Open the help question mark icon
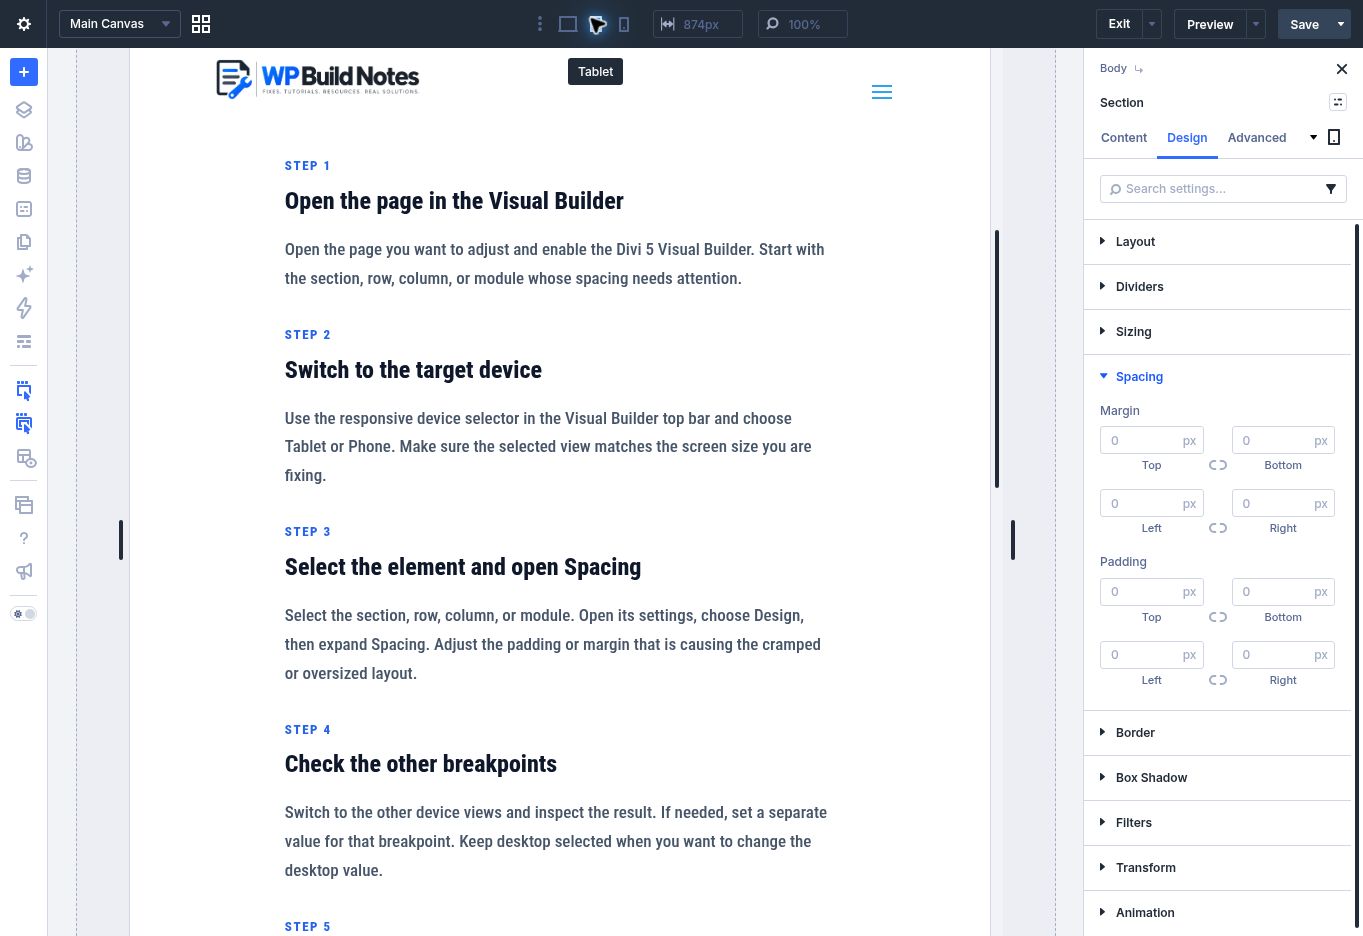 pyautogui.click(x=24, y=538)
